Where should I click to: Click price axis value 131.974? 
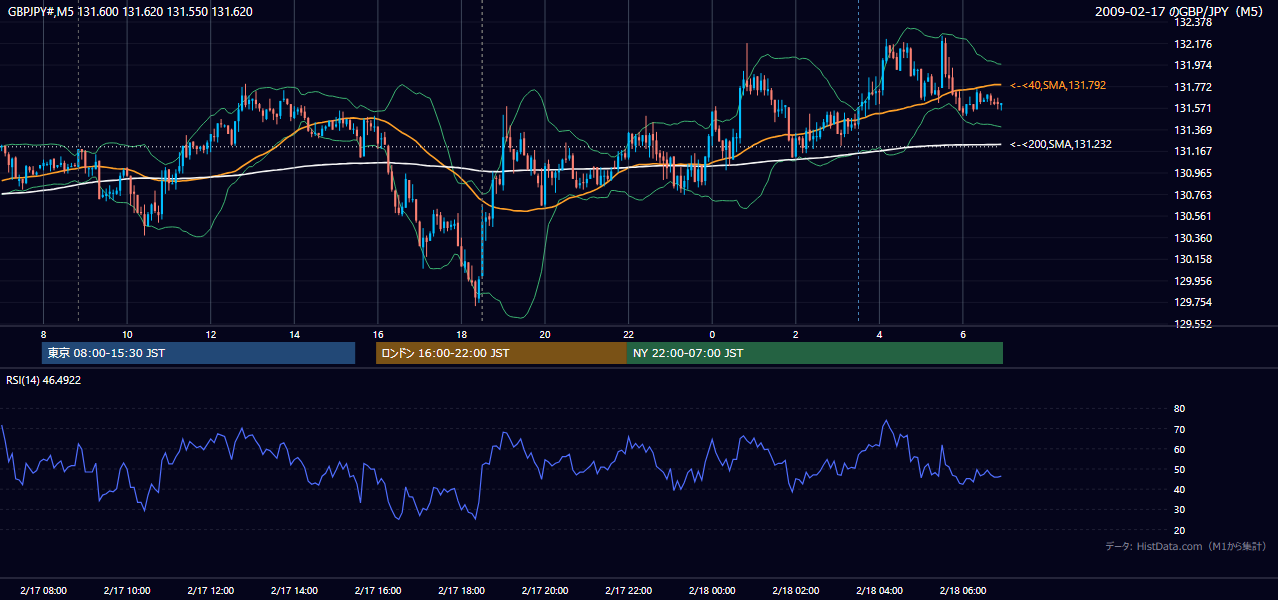(1193, 65)
